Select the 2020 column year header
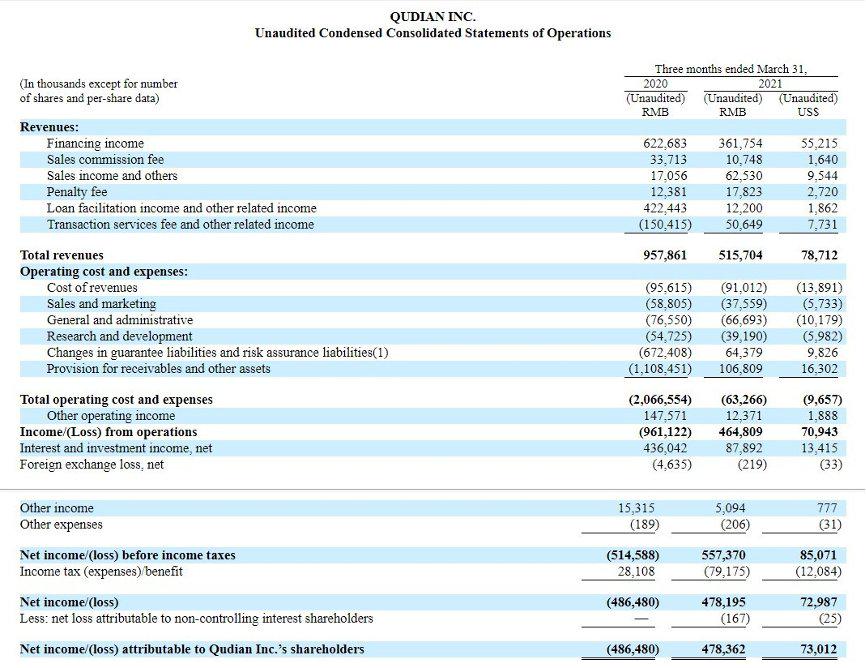Image resolution: width=866 pixels, height=668 pixels. 656,83
